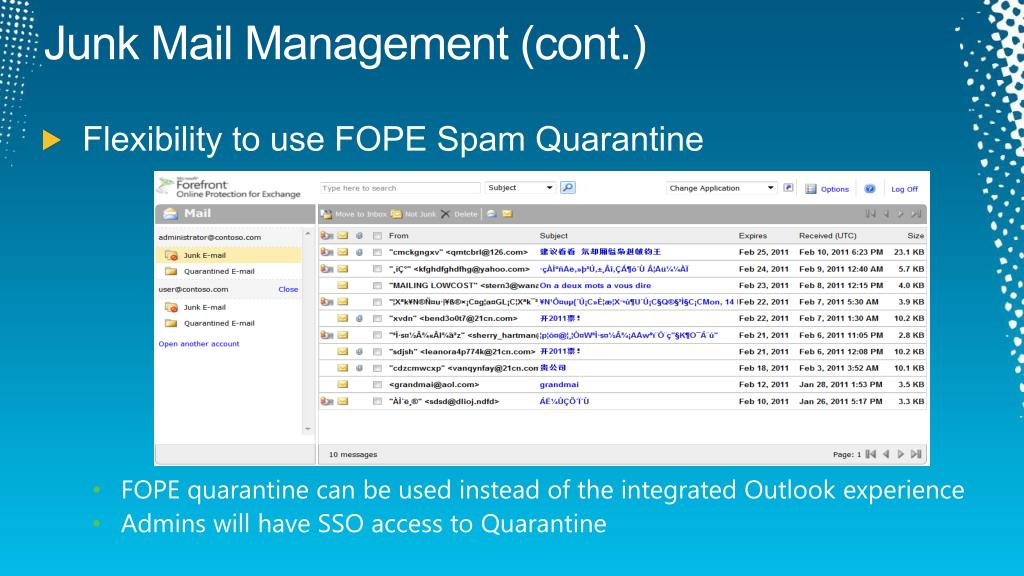1024x576 pixels.
Task: Check the sdsd@dlioj.ndfd message checkbox
Action: (377, 401)
